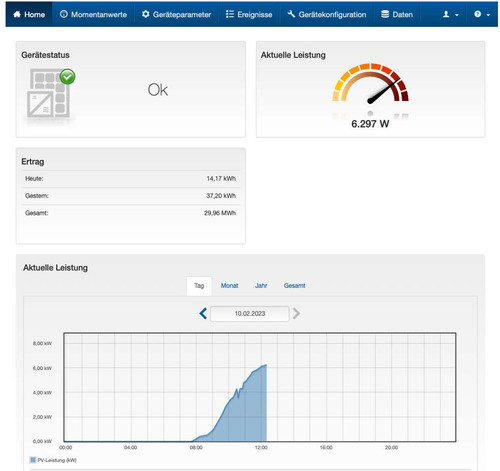Switch to the Monat chart tab
Viewport: 500px width, 471px height.
229,286
